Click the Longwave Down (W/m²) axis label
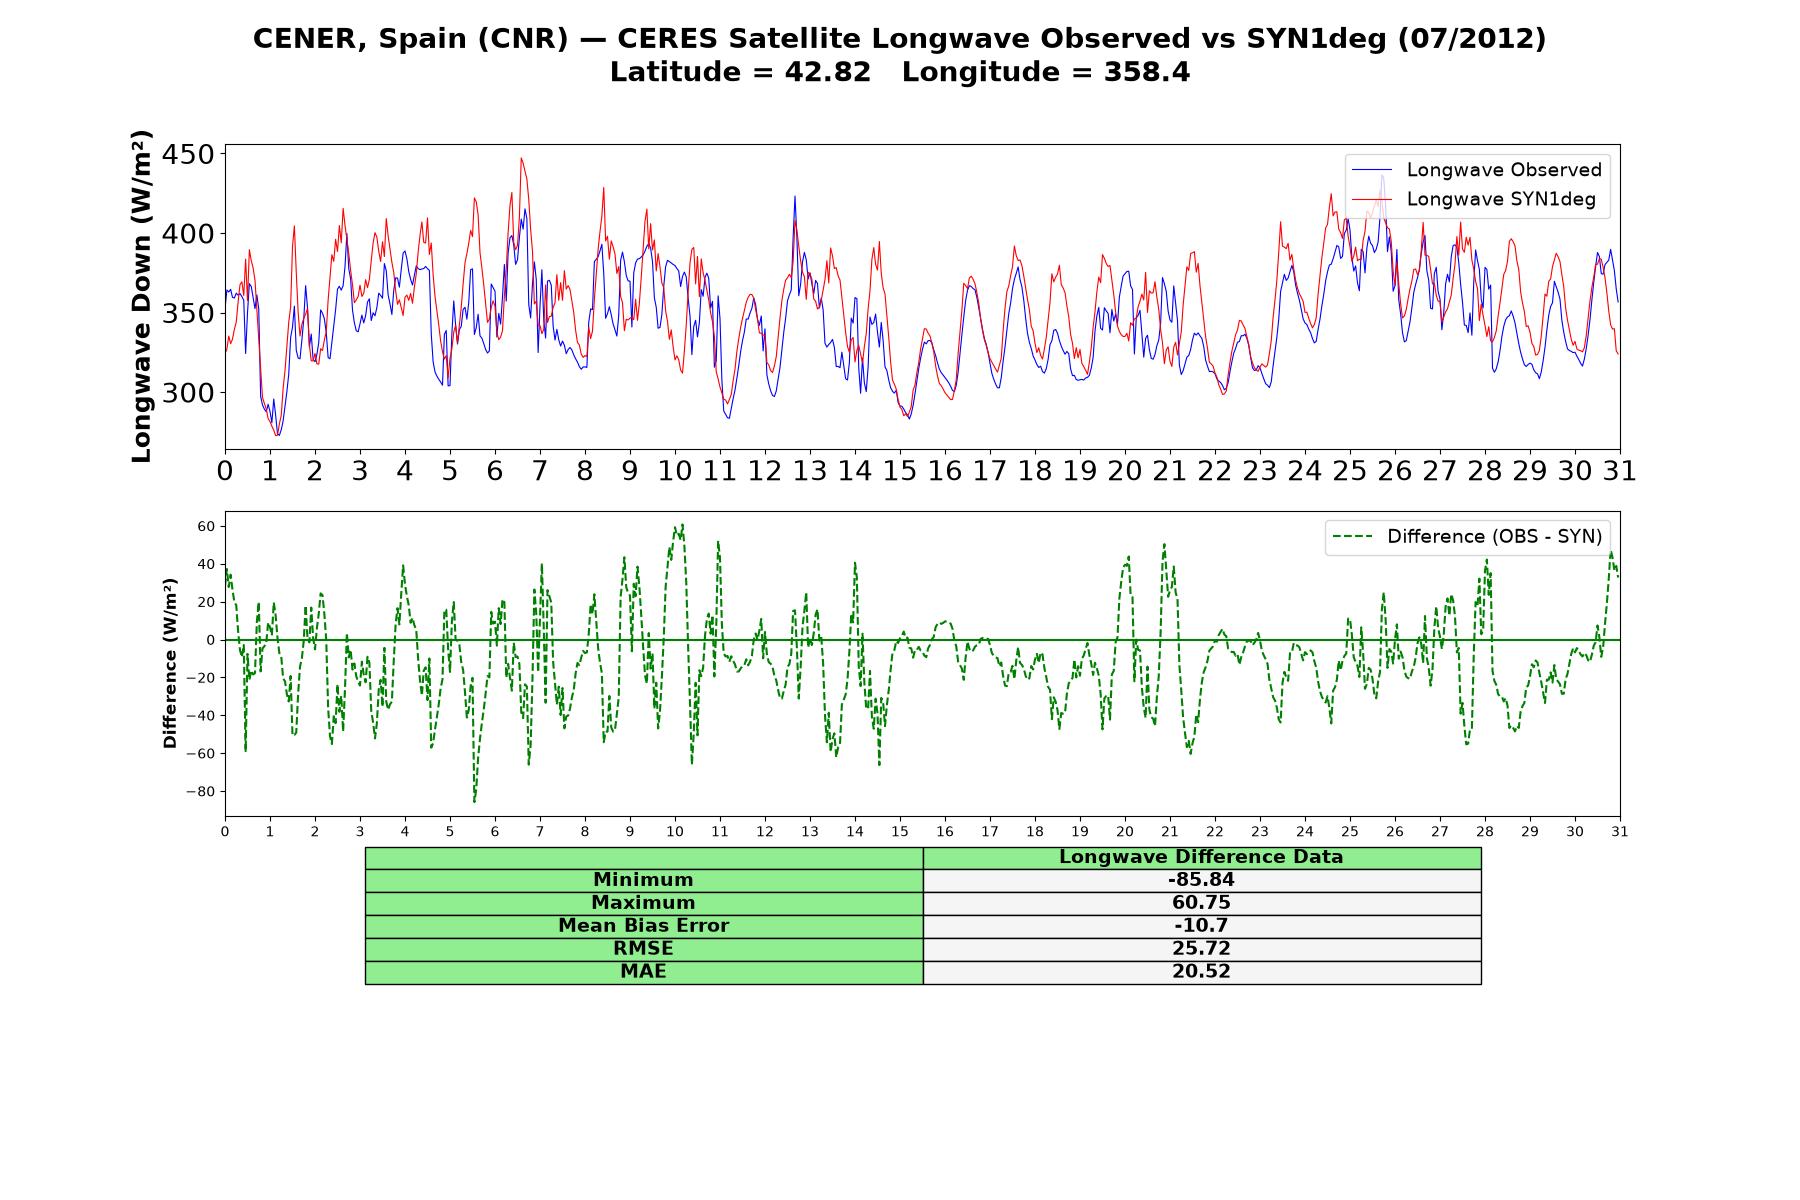 coord(141,296)
